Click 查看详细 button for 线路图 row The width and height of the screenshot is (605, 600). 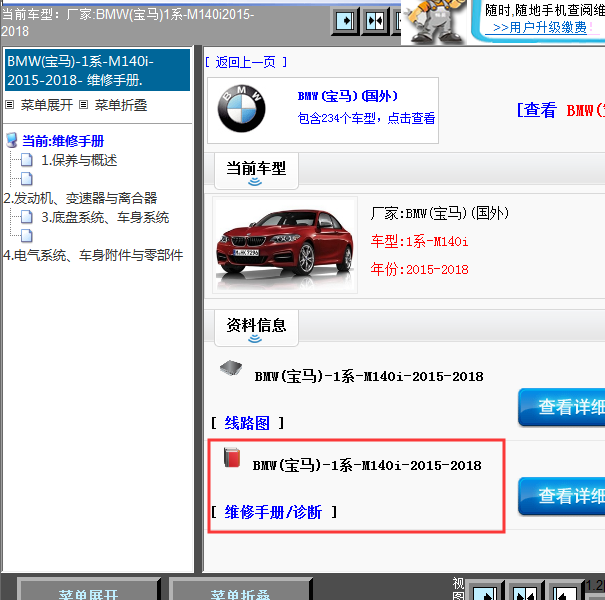(562, 407)
